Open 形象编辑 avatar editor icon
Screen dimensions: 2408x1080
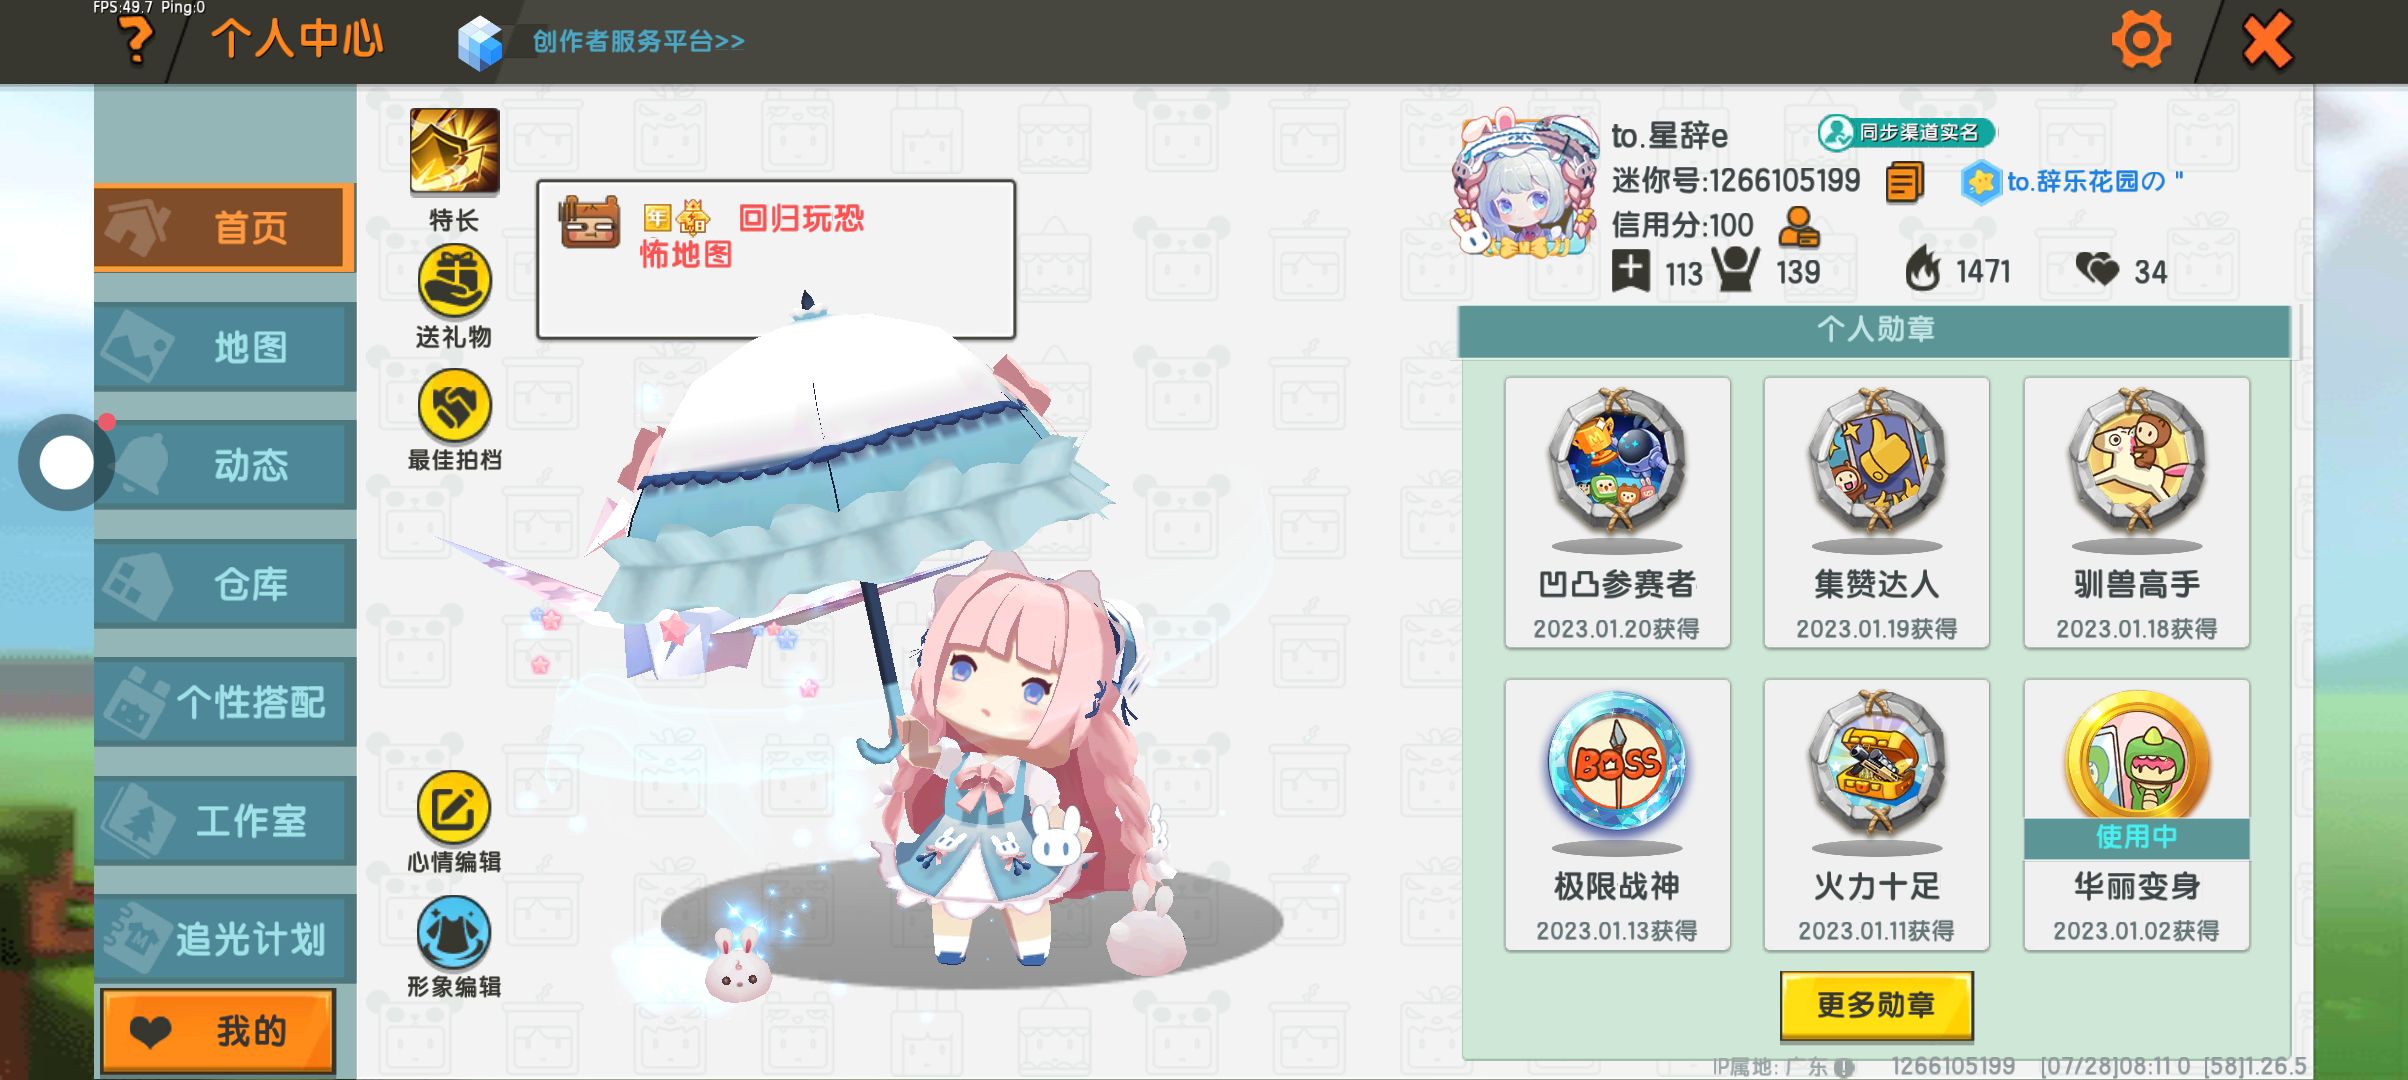(454, 932)
